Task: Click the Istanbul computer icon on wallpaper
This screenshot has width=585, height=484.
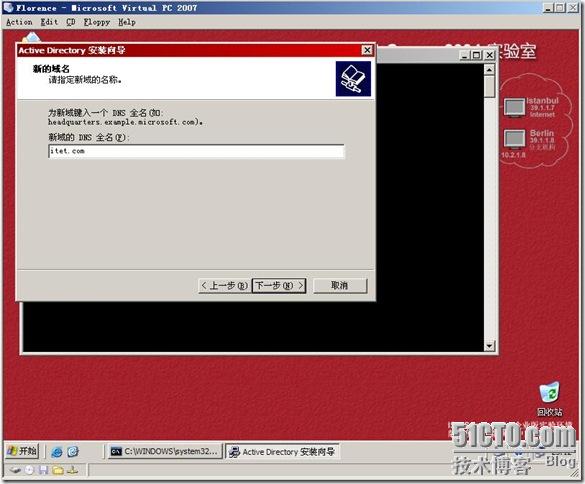Action: 514,107
